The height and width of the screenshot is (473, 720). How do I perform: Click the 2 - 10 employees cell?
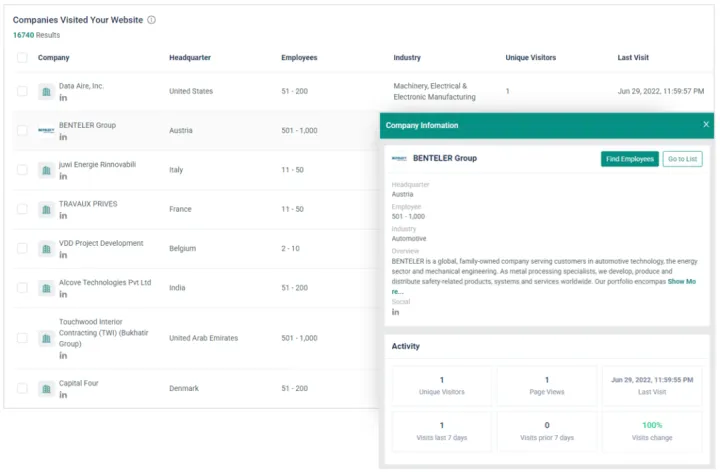pyautogui.click(x=290, y=248)
